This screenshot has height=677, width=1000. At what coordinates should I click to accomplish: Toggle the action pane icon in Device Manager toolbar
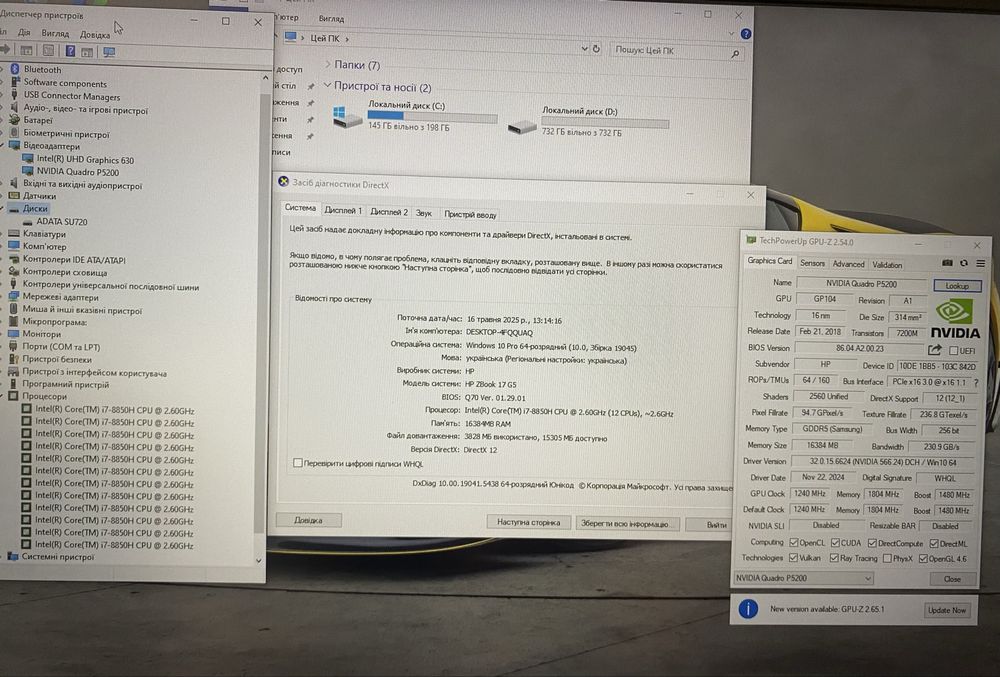point(87,52)
